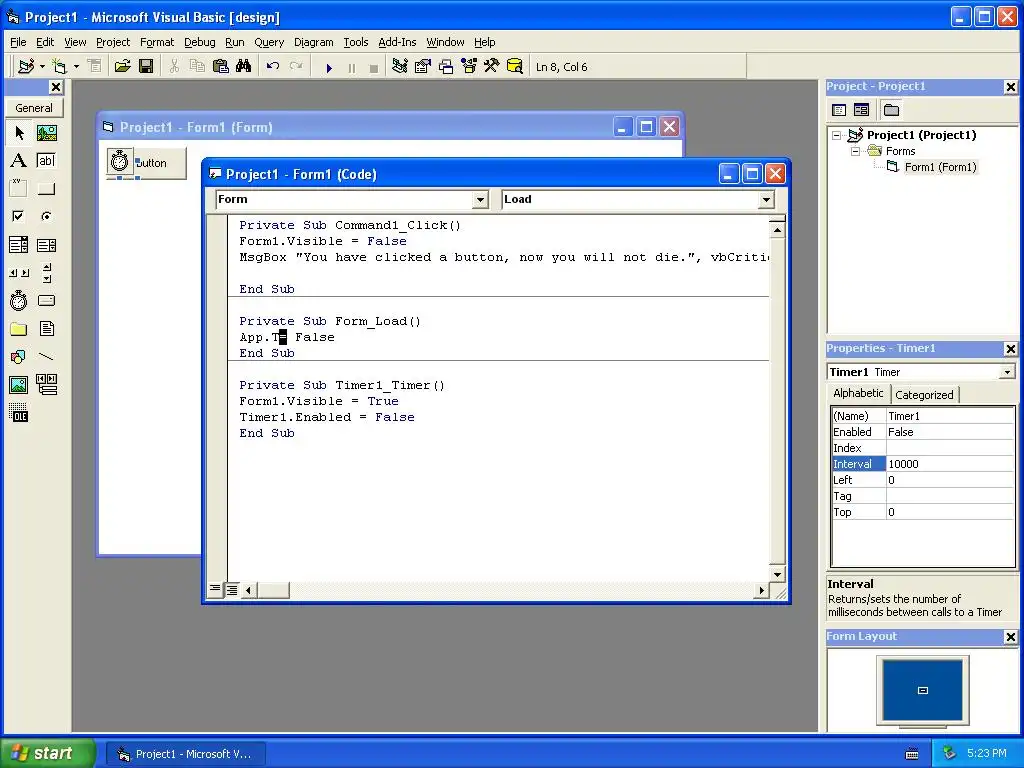Image resolution: width=1024 pixels, height=768 pixels.
Task: Open the Tools menu
Action: point(355,42)
